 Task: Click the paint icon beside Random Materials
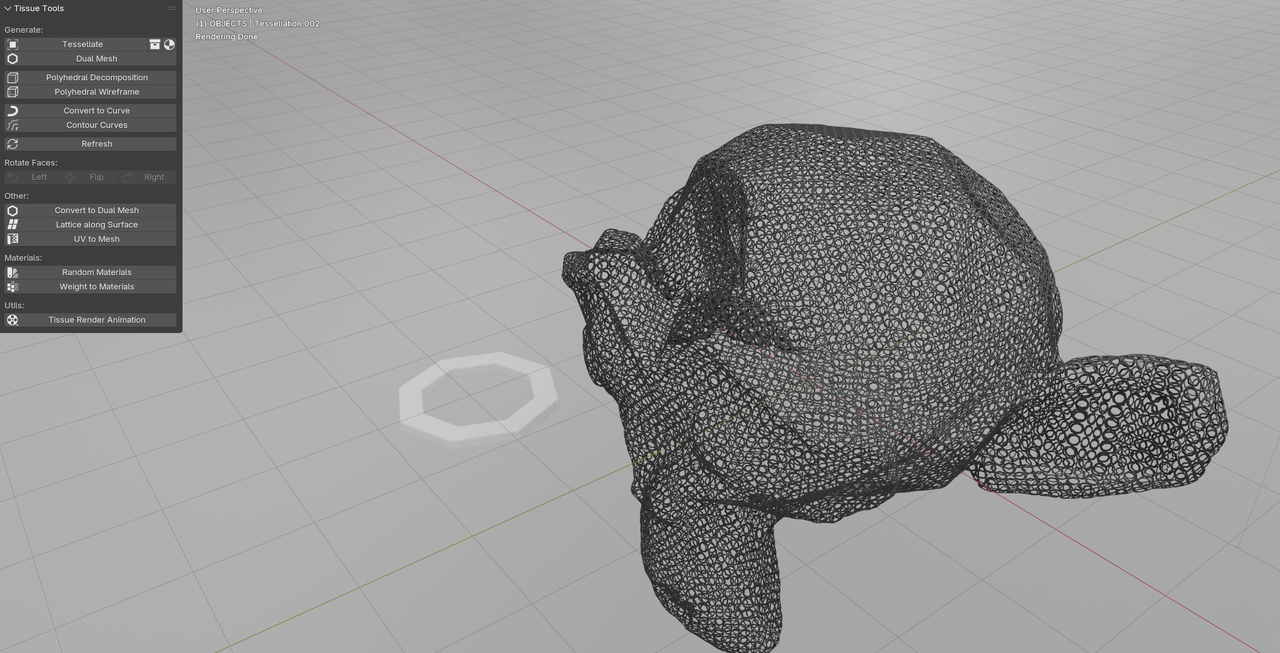pyautogui.click(x=12, y=271)
